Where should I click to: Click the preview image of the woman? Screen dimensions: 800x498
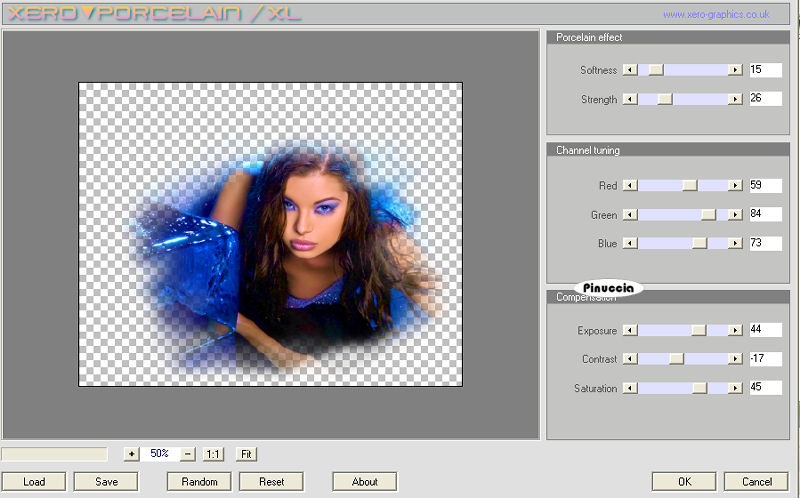point(270,234)
